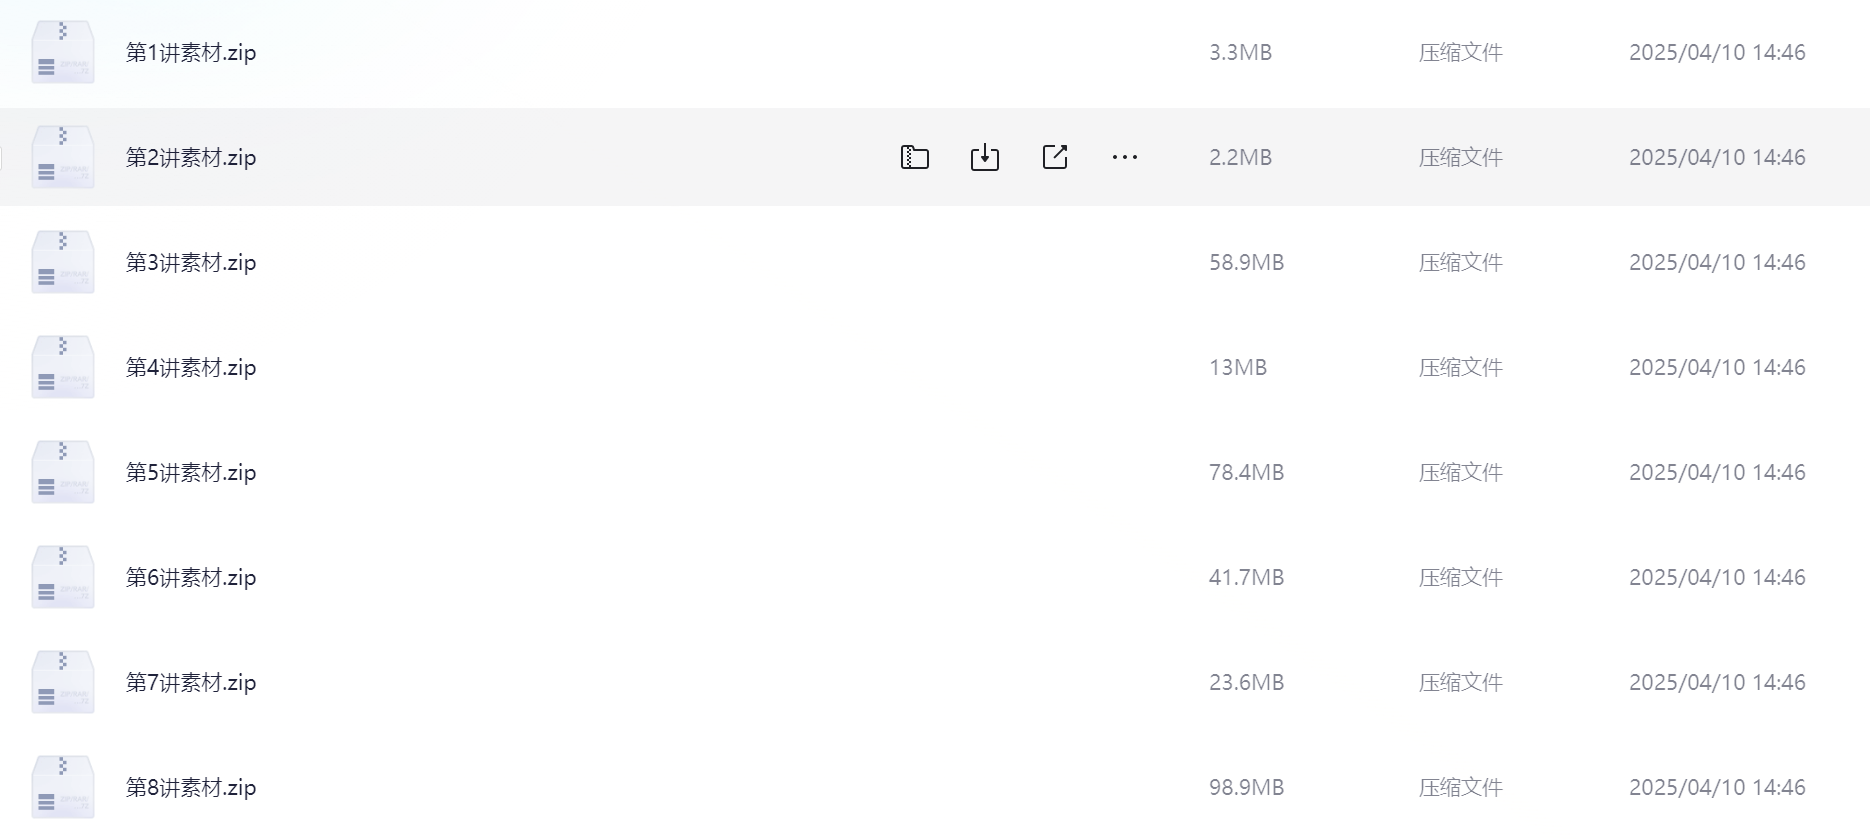Screen dimensions: 1870x839
Task: Select the file name 第3讲素材.zip
Action: coord(191,263)
